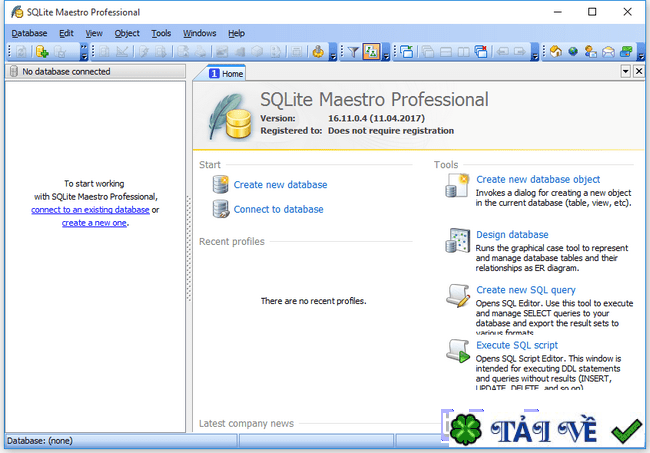Click the green credit card purchase icon
Viewport: 650px width, 453px height.
click(626, 52)
